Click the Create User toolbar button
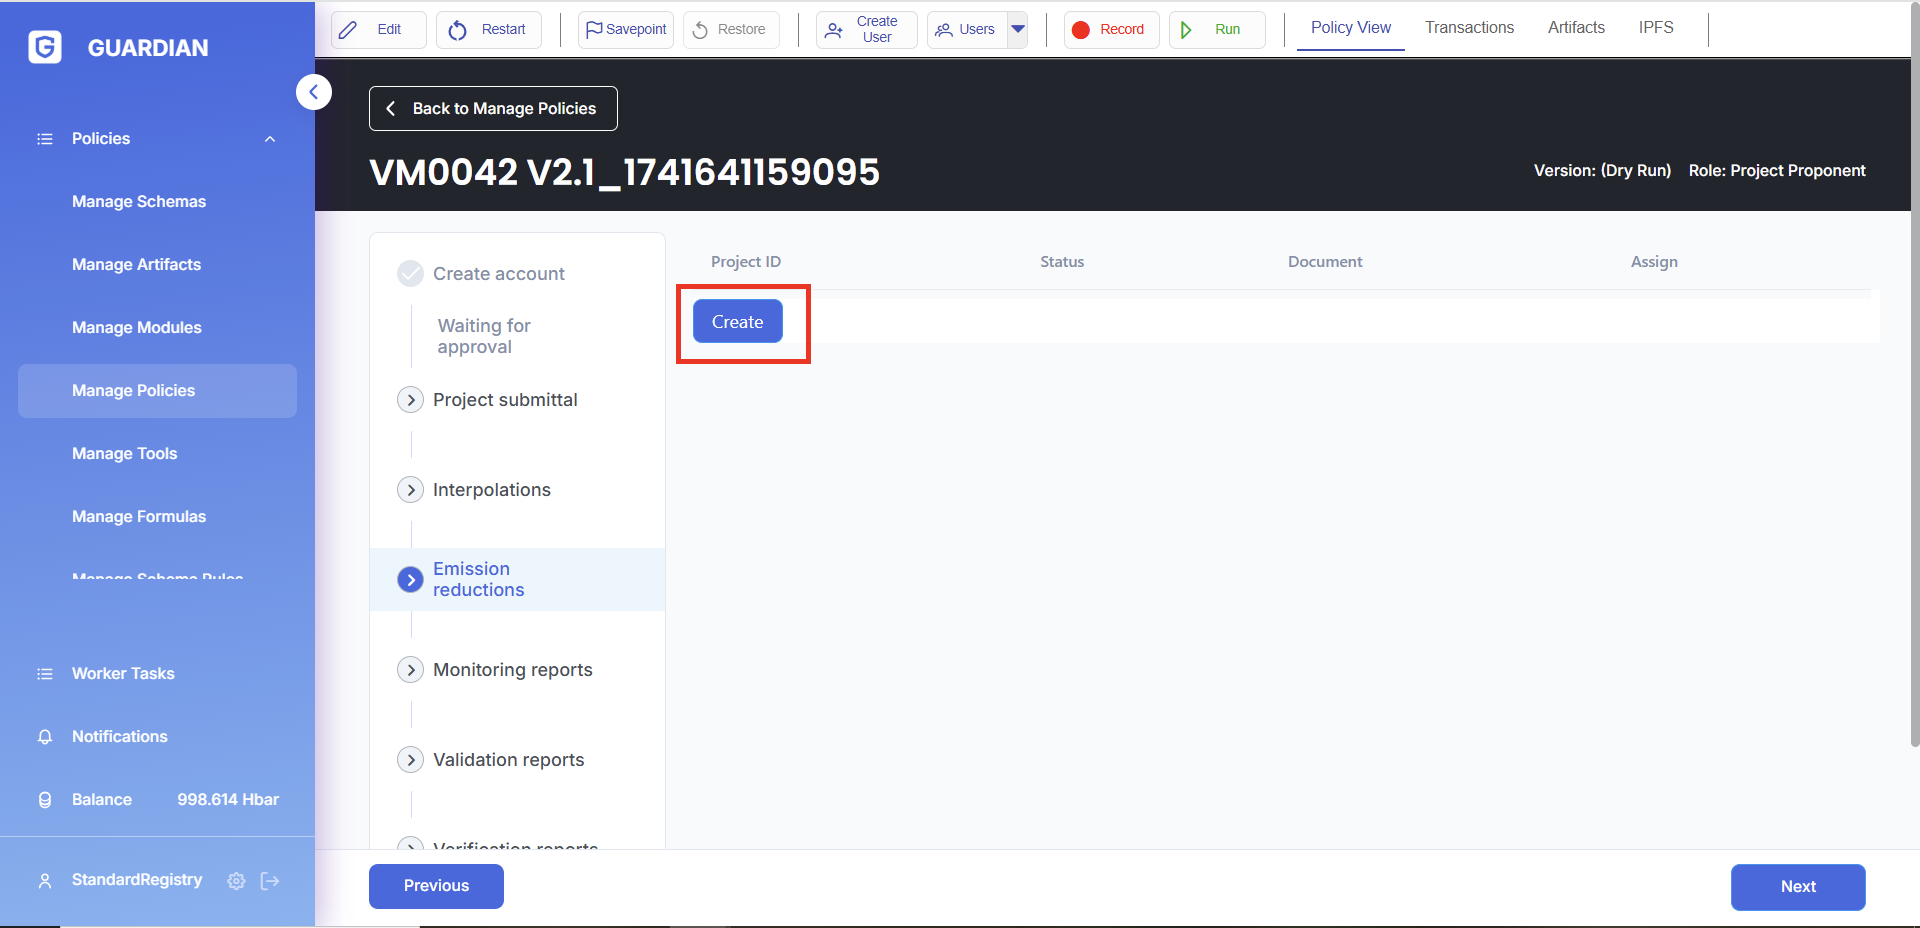This screenshot has height=928, width=1920. (866, 30)
